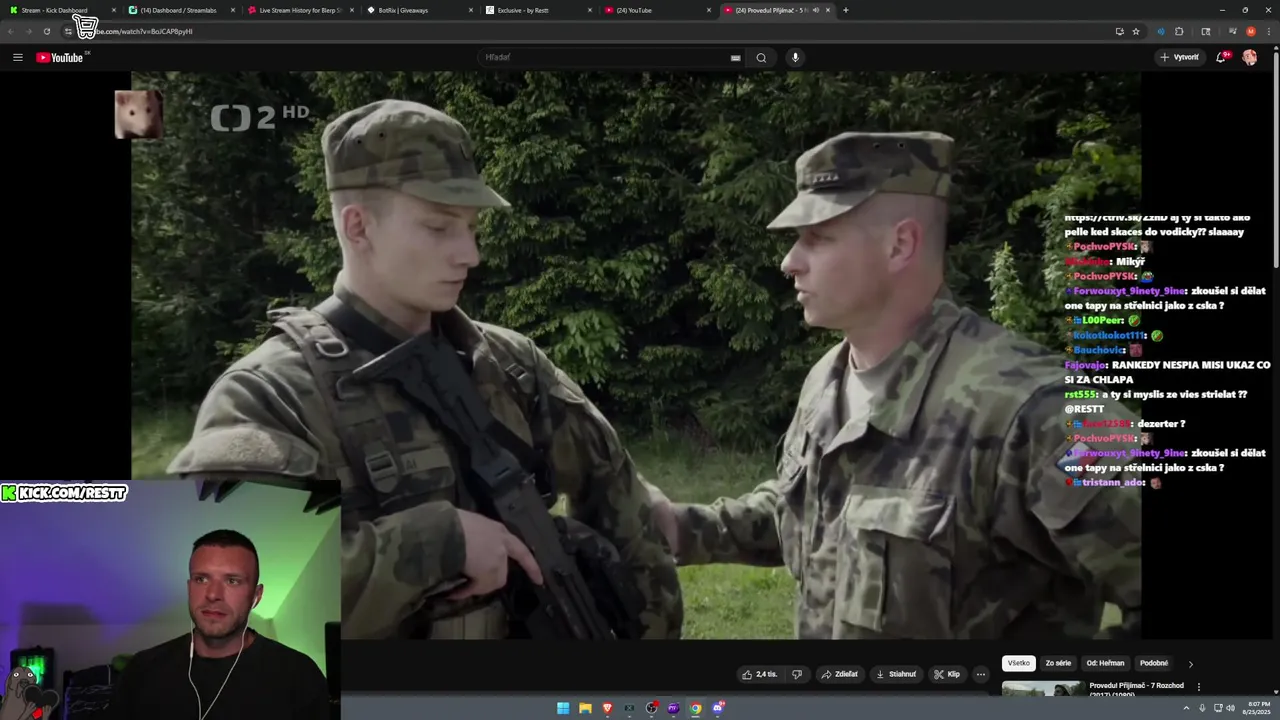1280x720 pixels.
Task: Select the Podobné filter chip
Action: pos(1154,663)
